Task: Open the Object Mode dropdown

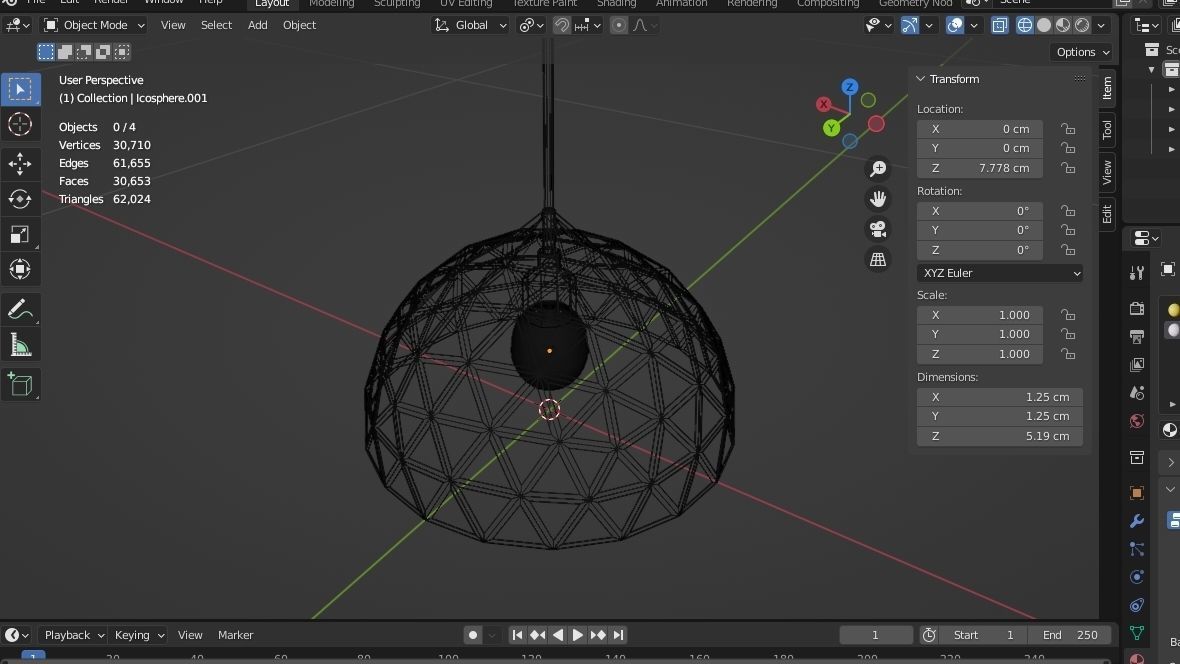Action: point(95,26)
